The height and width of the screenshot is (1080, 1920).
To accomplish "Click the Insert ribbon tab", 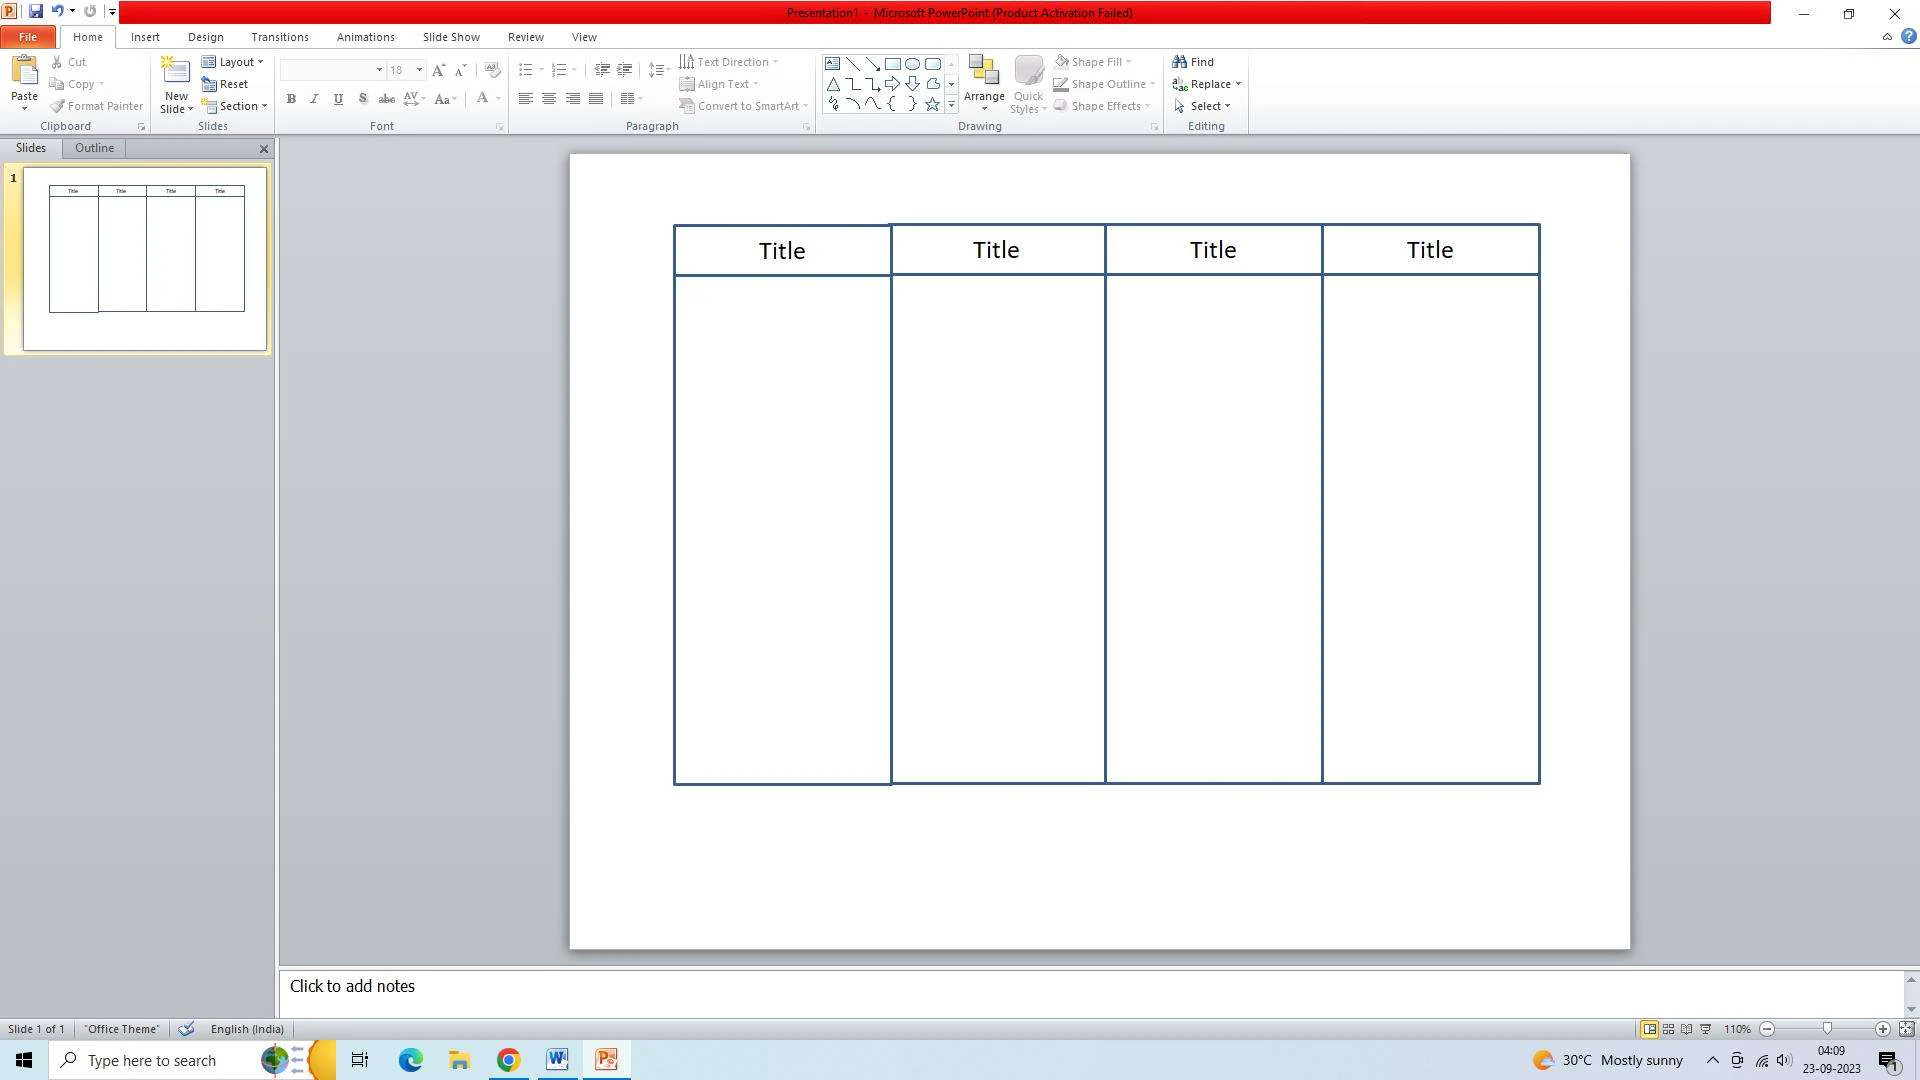I will point(144,36).
